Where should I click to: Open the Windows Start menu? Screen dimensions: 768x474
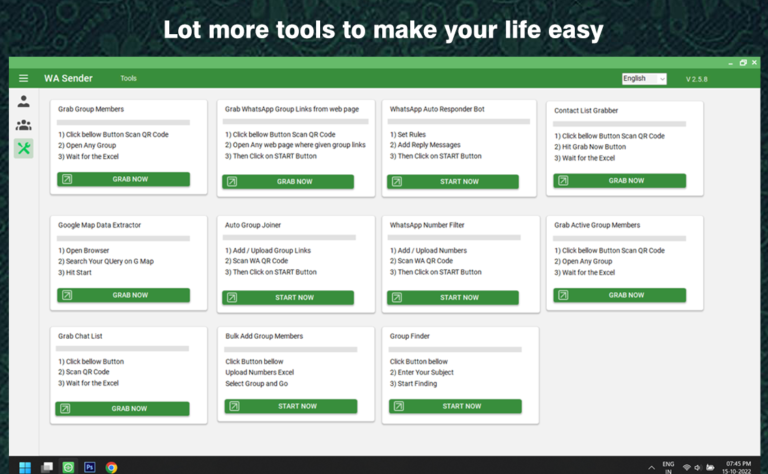pyautogui.click(x=24, y=466)
